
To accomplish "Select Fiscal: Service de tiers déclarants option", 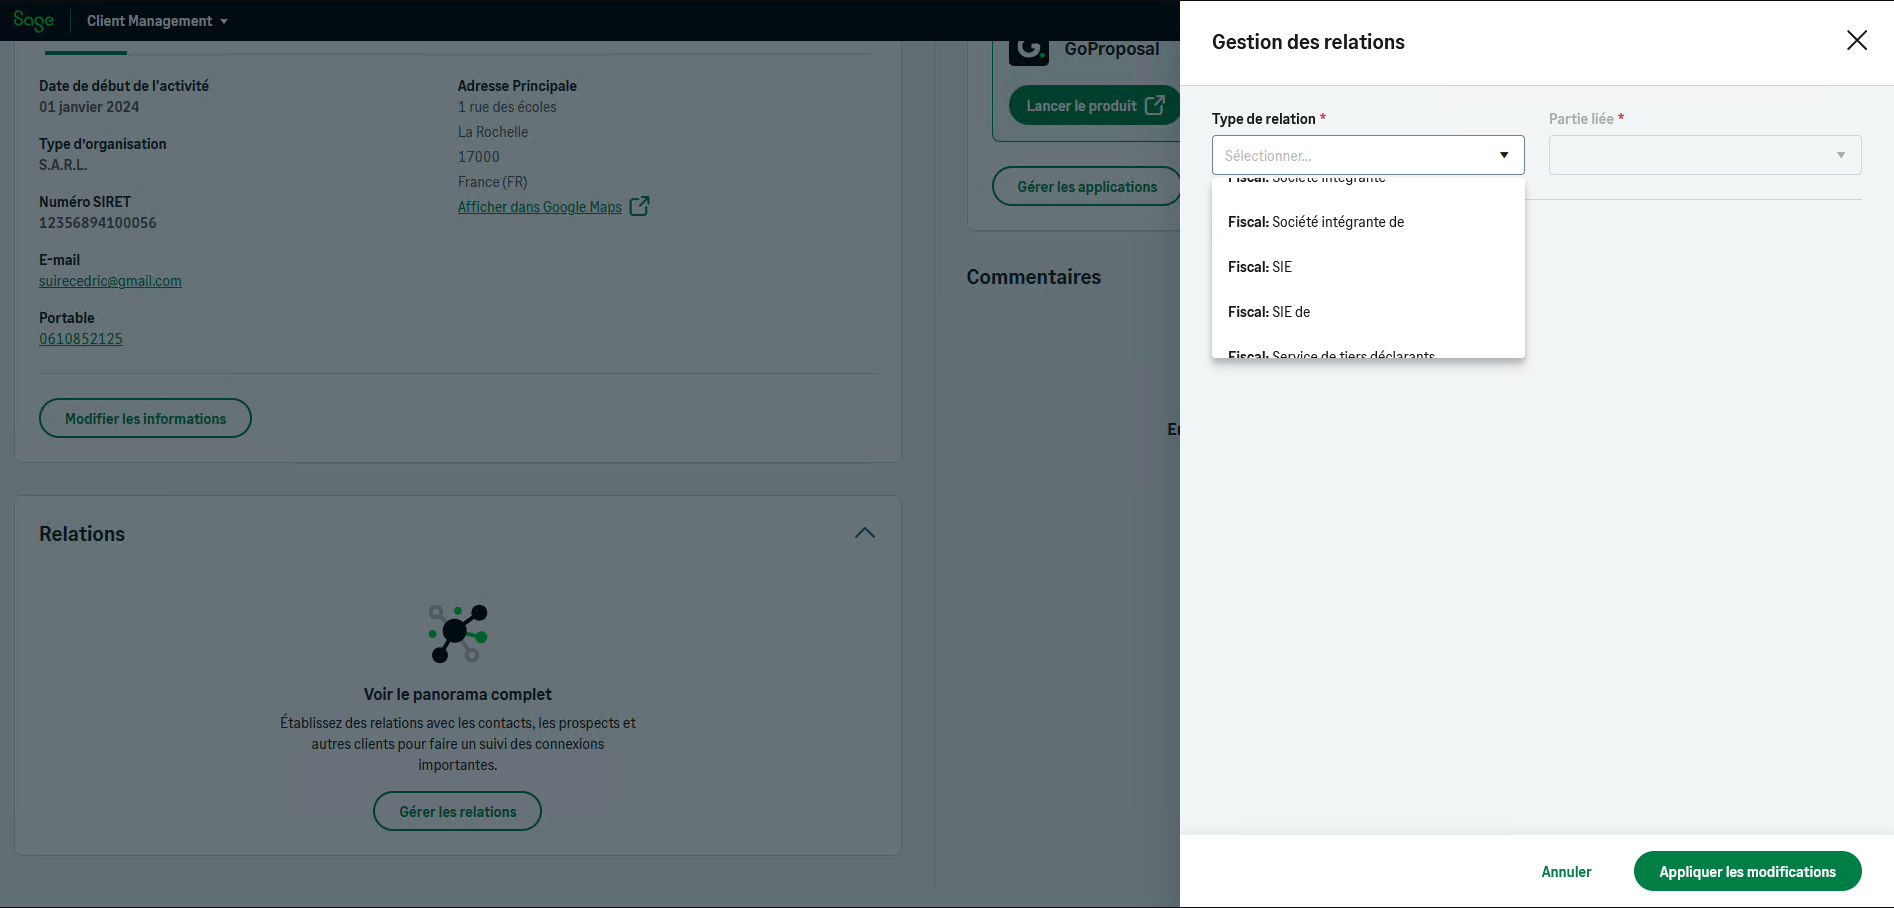I will pos(1331,353).
